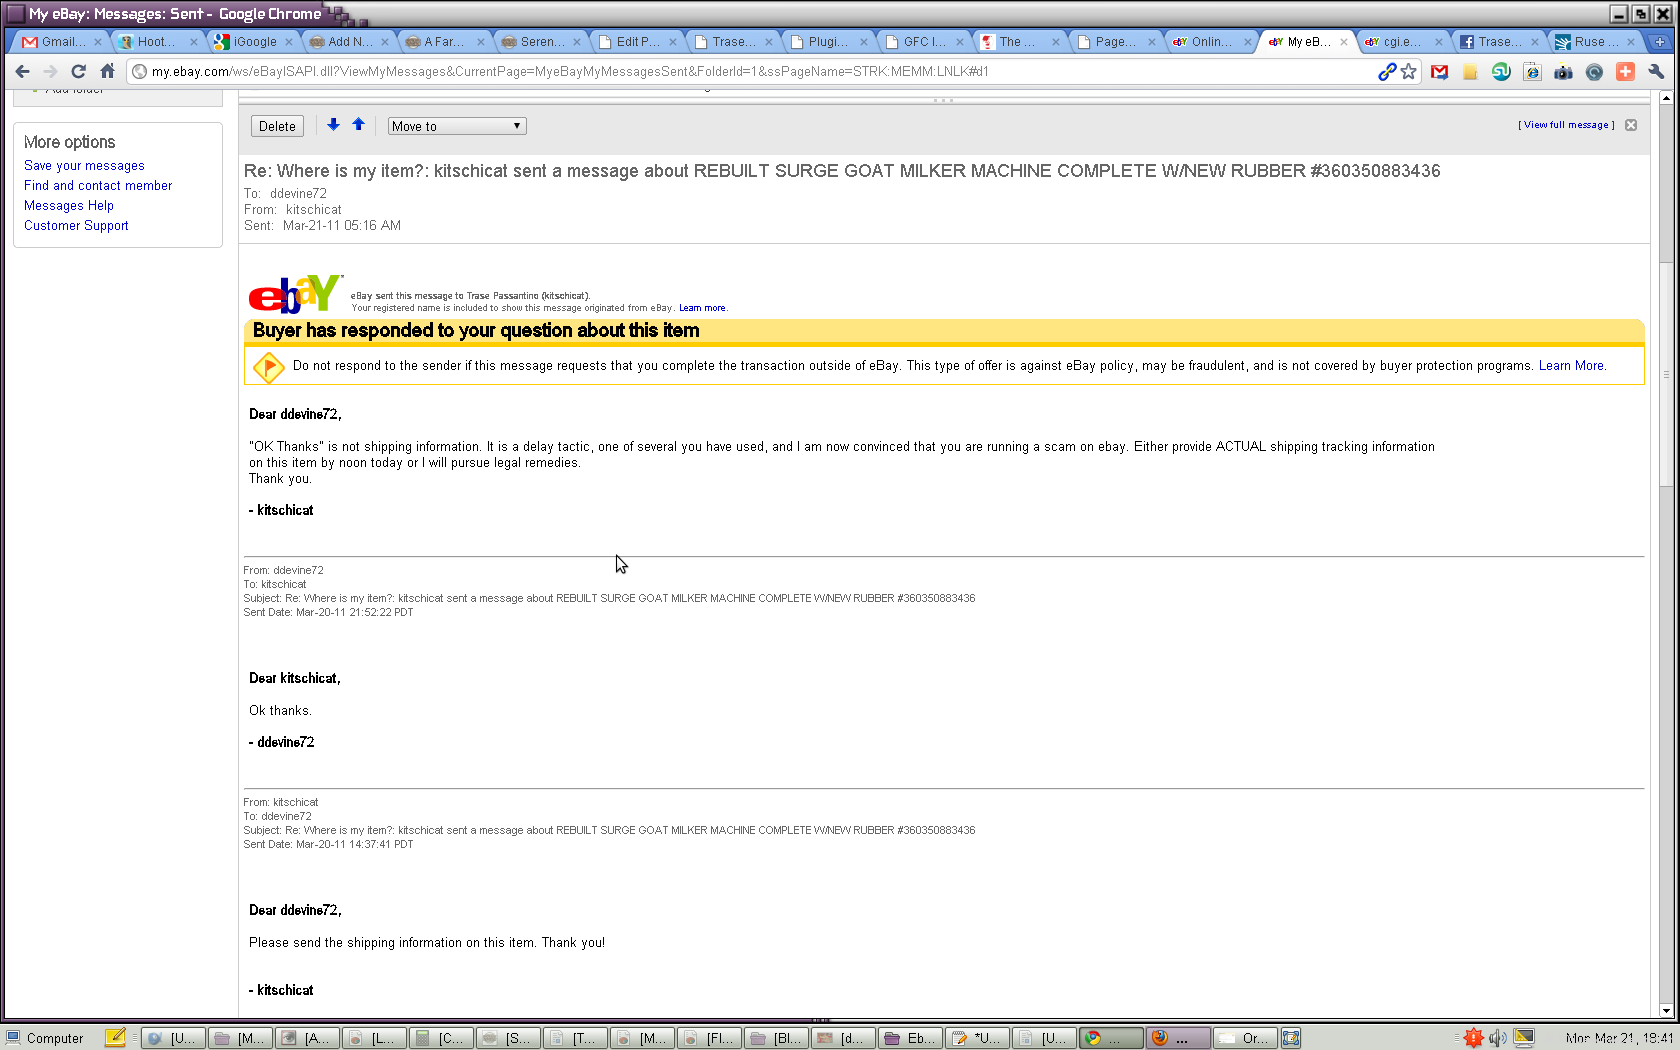This screenshot has height=1050, width=1680.
Task: Click the 'Dear kitschicat,' greeting
Action: (x=295, y=678)
